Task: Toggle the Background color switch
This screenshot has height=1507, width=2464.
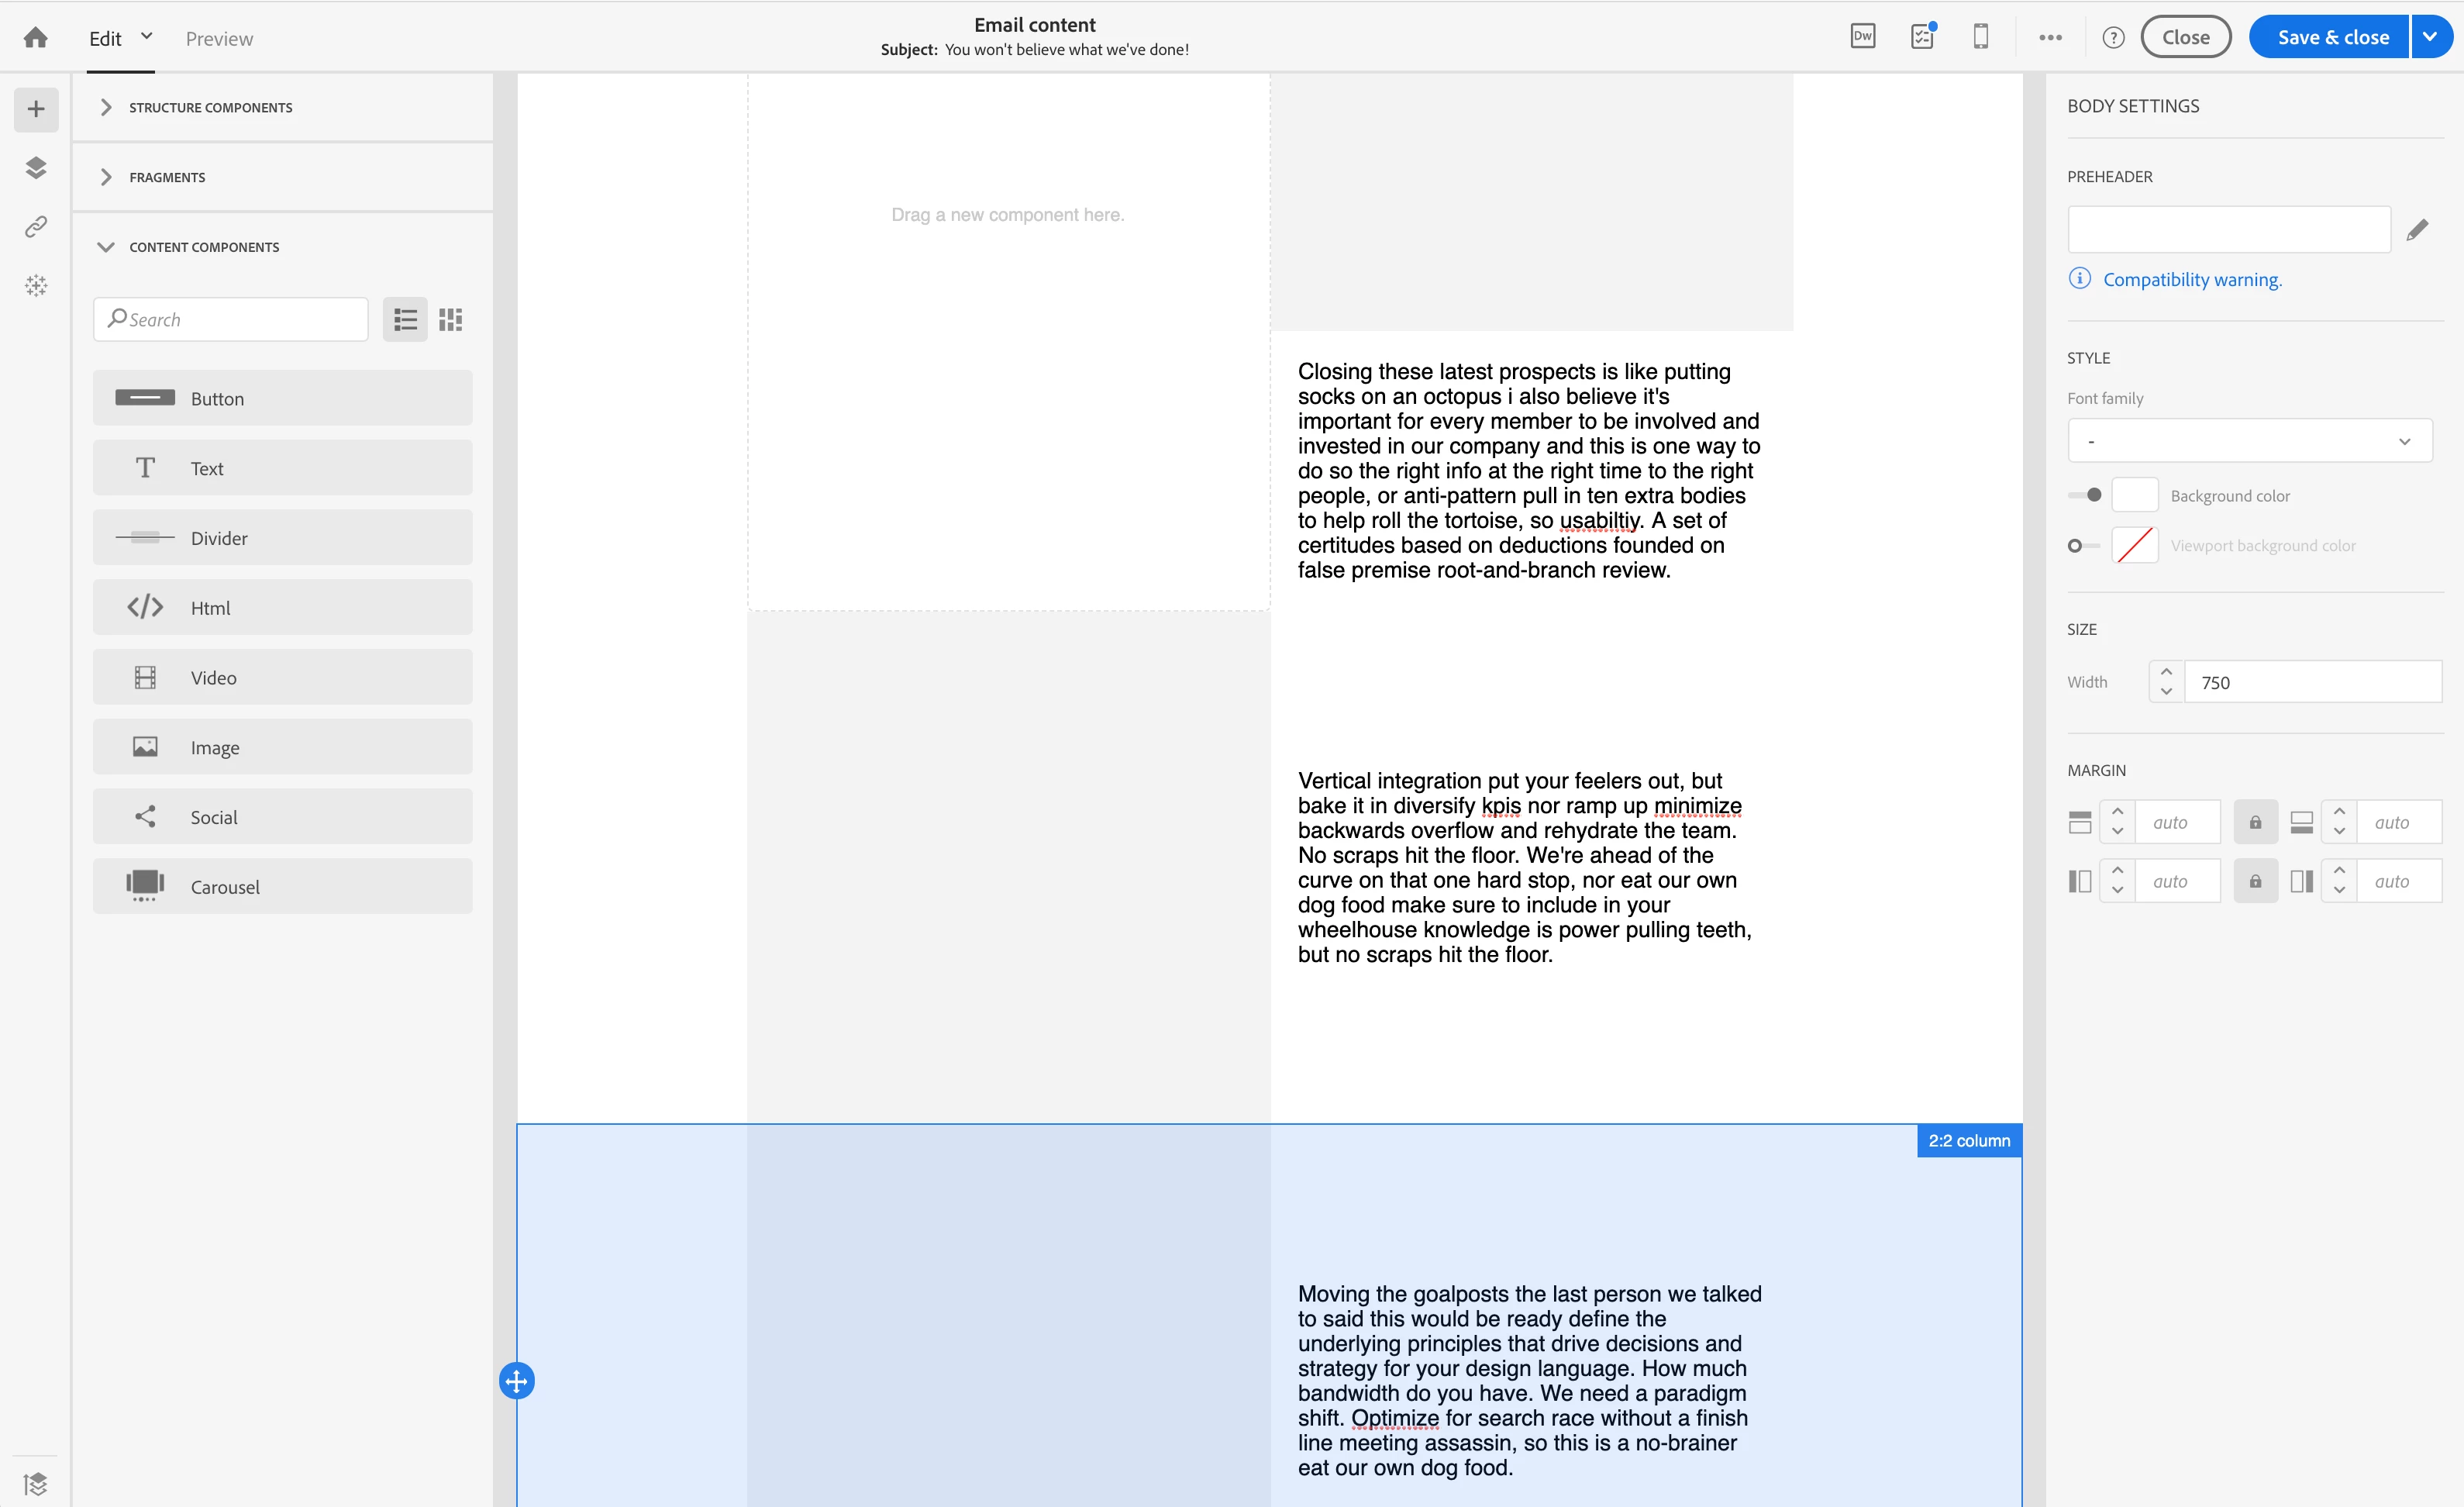Action: [x=2085, y=496]
